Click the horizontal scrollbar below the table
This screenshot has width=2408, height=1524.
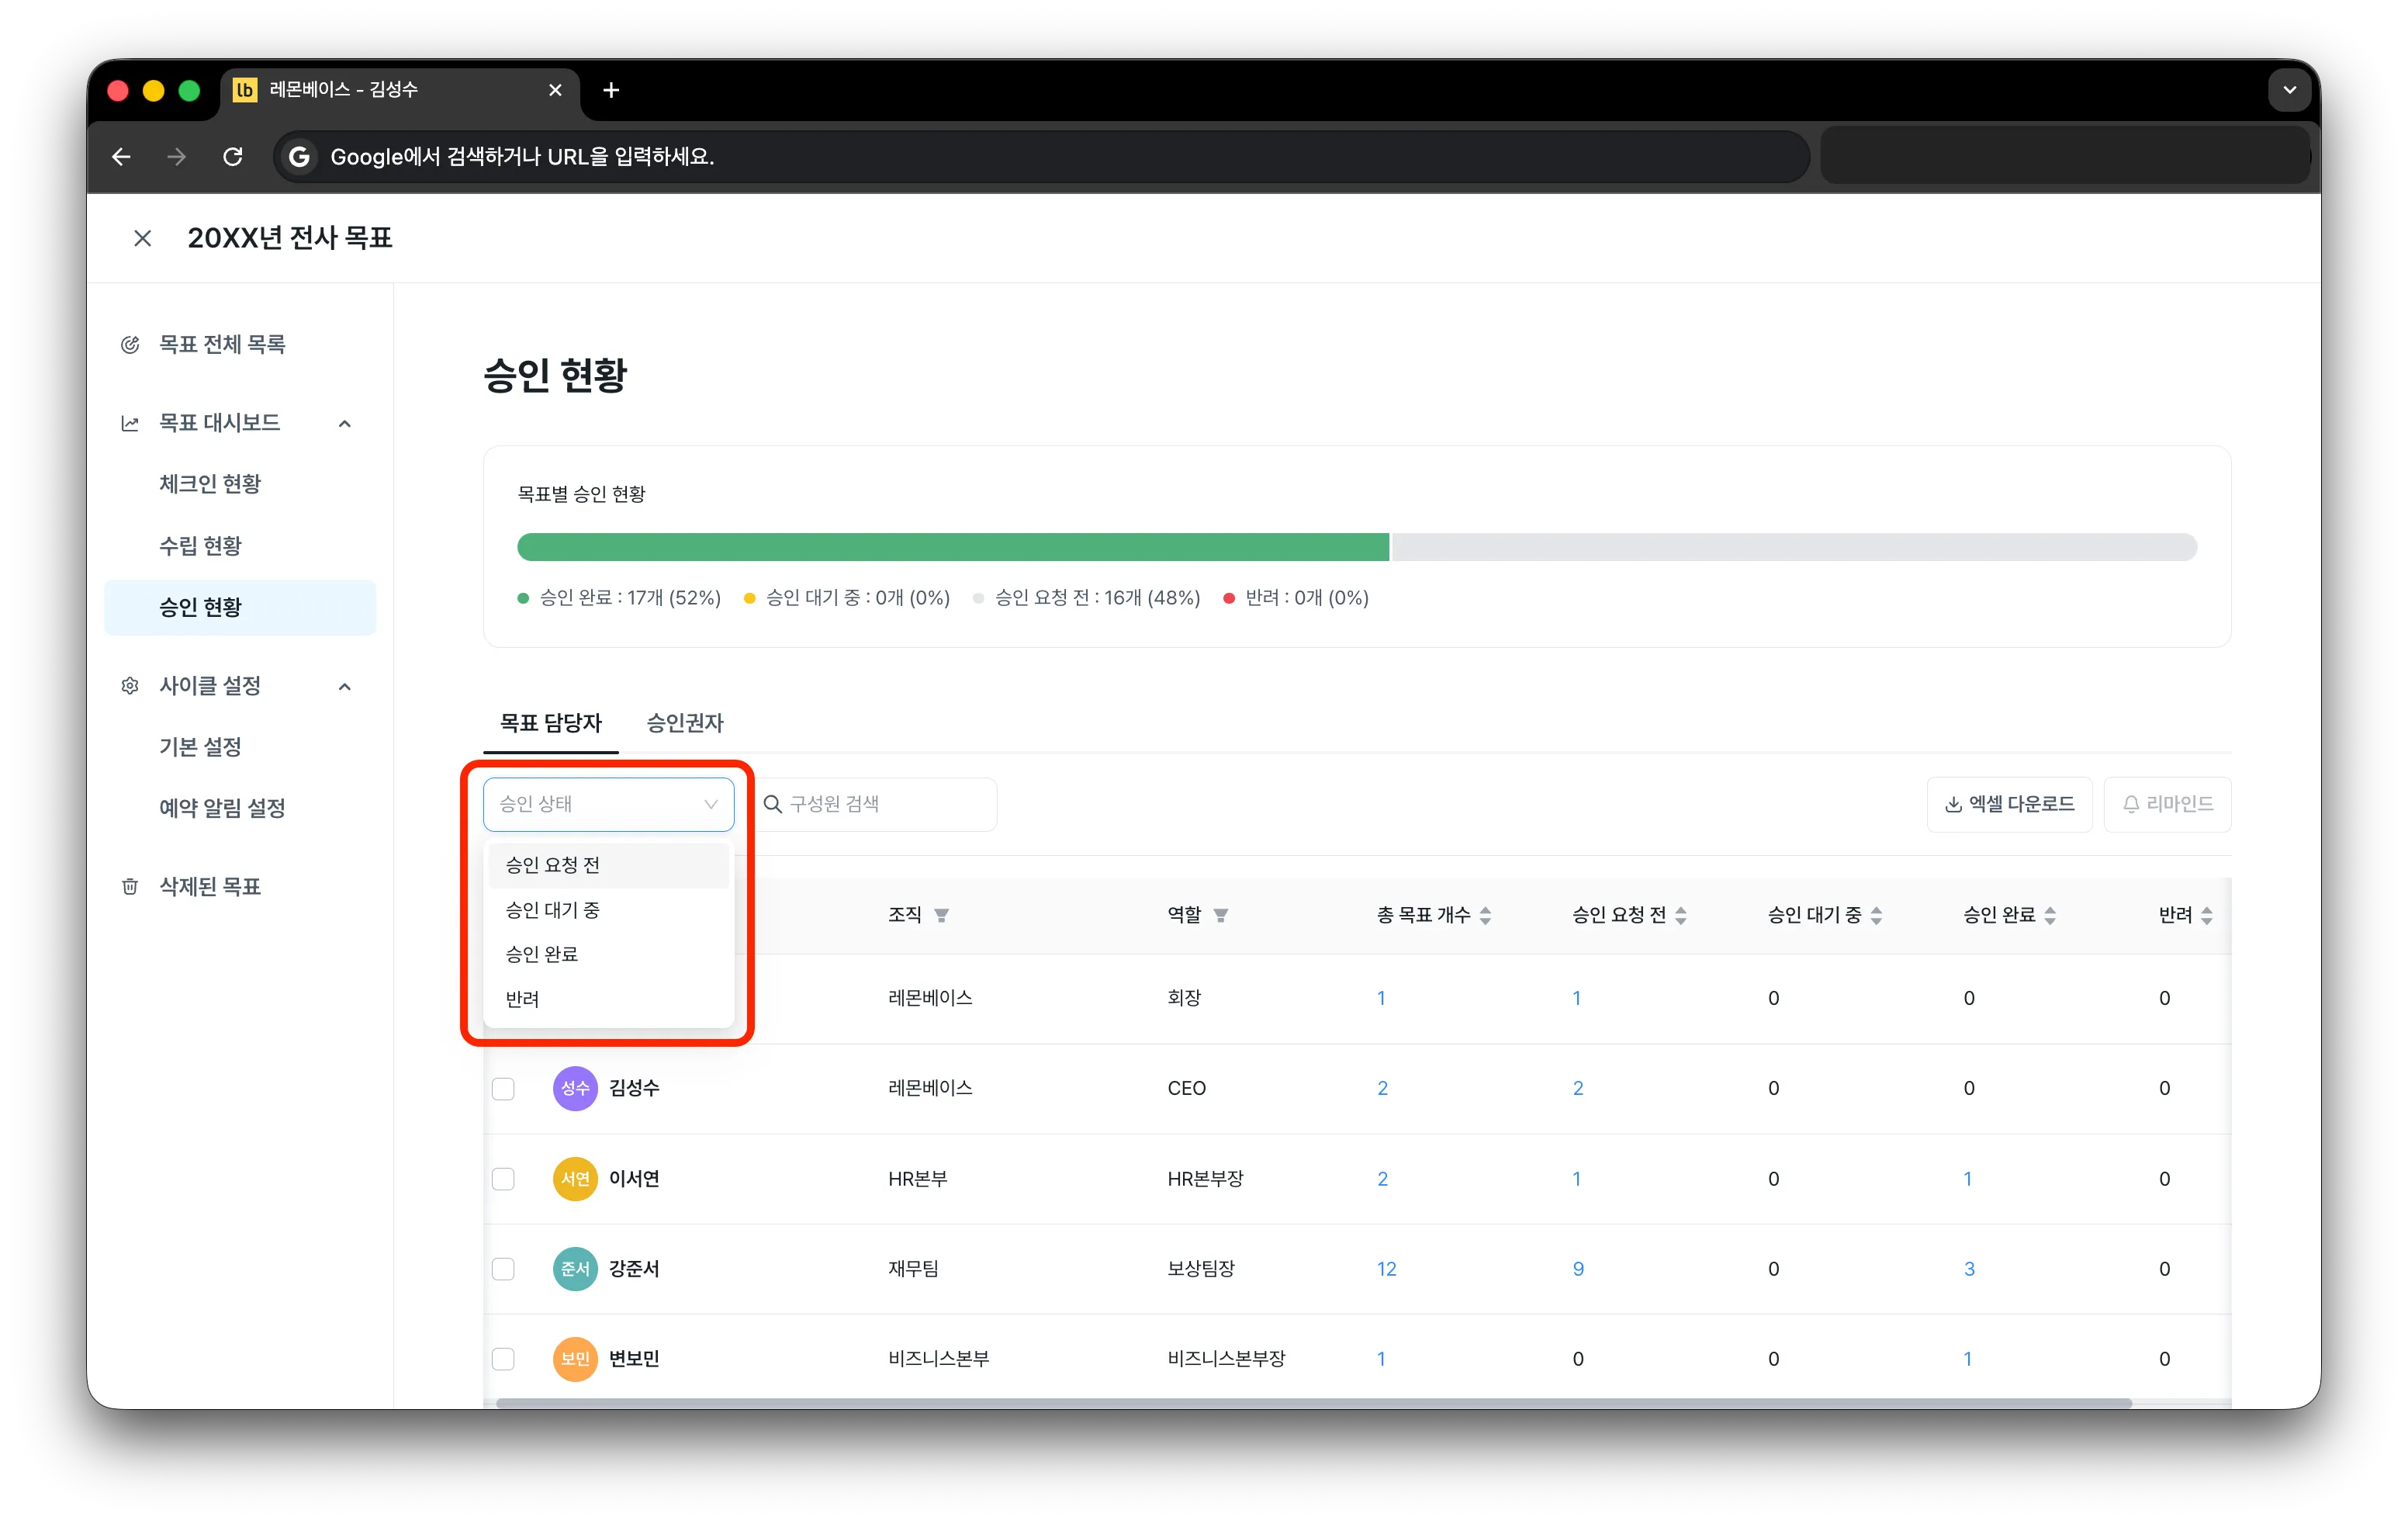[1314, 1403]
